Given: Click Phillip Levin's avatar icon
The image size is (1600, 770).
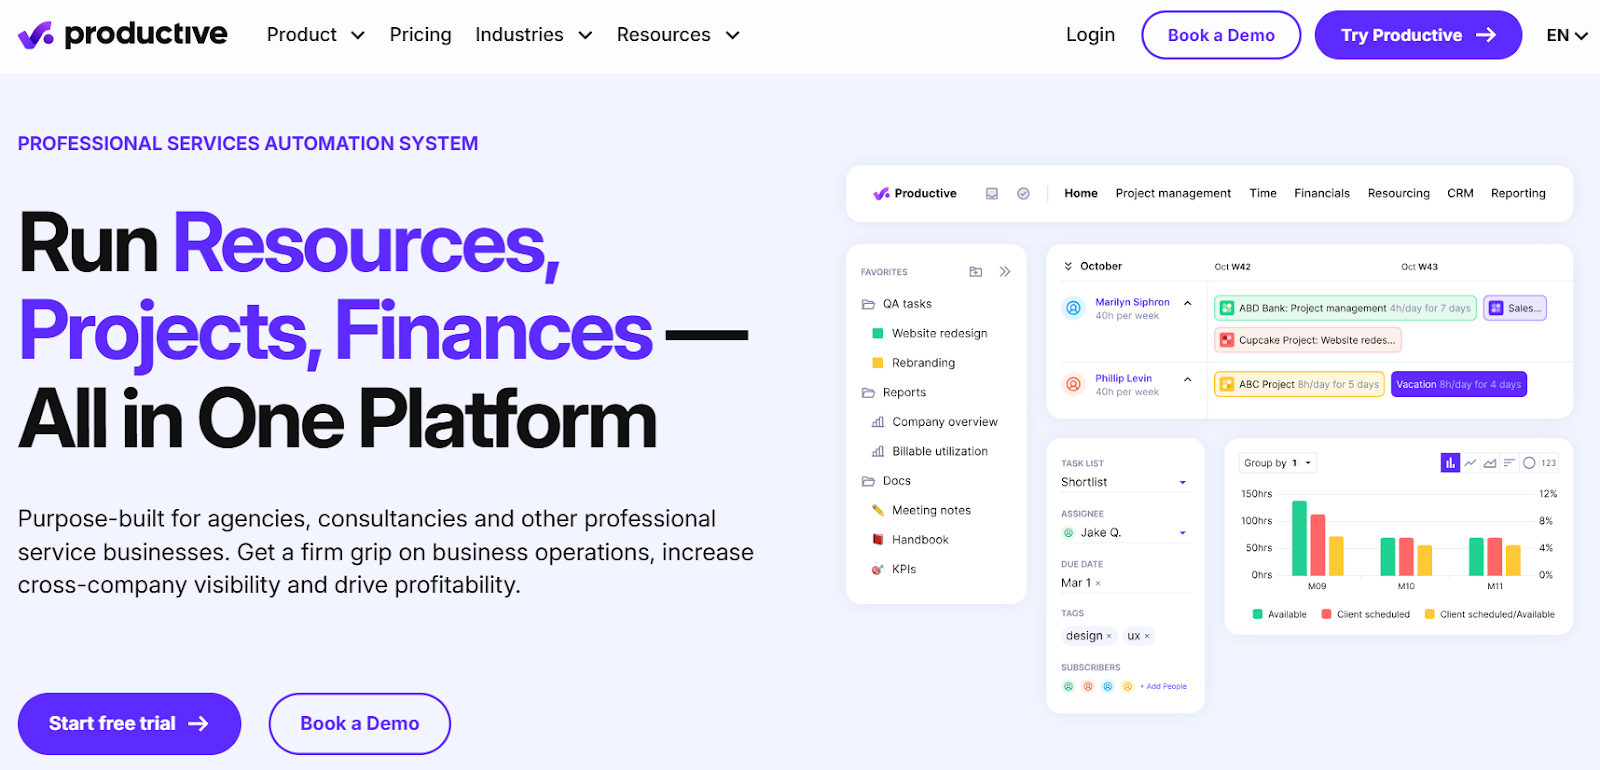Looking at the screenshot, I should [x=1073, y=384].
